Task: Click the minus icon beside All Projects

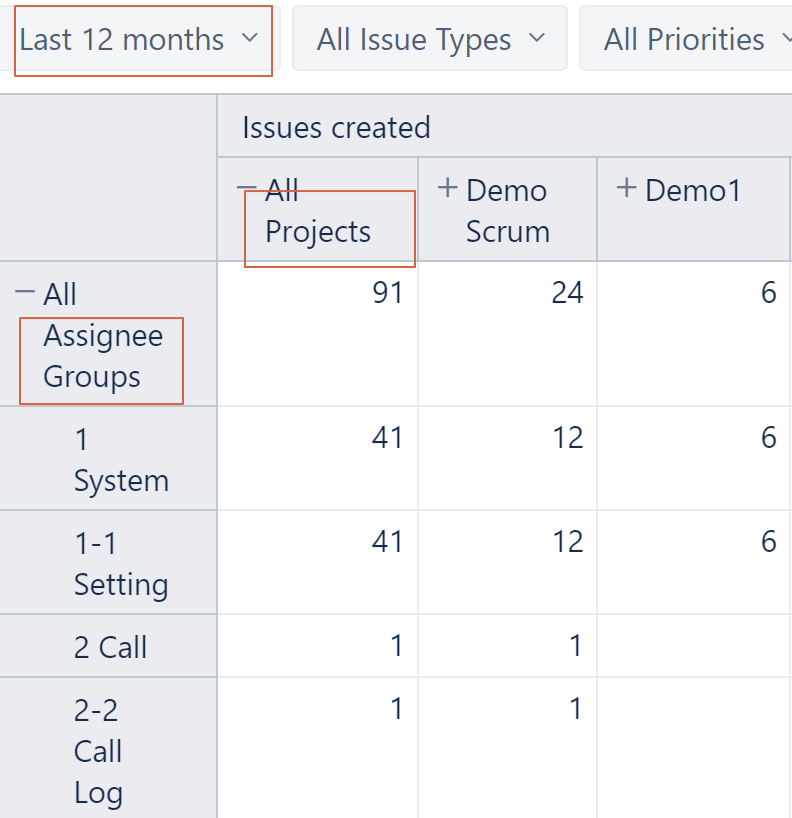Action: (248, 185)
